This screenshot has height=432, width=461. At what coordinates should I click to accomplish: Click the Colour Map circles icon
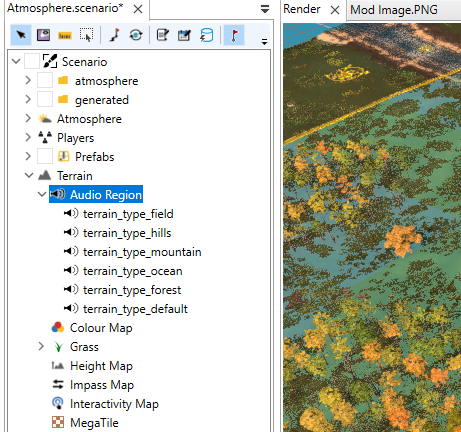coord(58,327)
